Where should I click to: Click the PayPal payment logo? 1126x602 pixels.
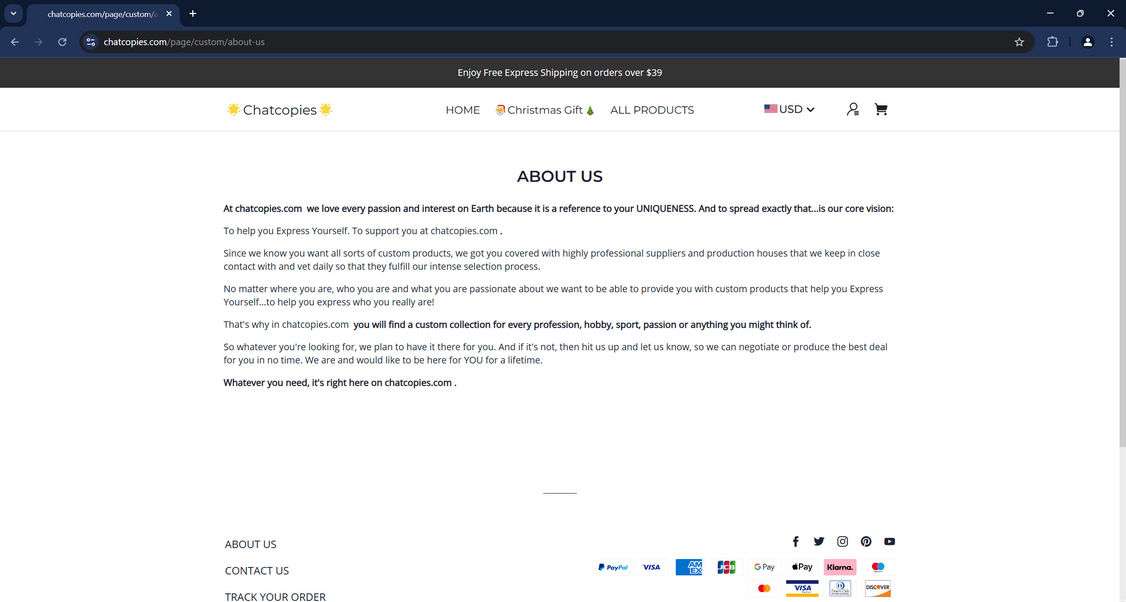(x=613, y=568)
